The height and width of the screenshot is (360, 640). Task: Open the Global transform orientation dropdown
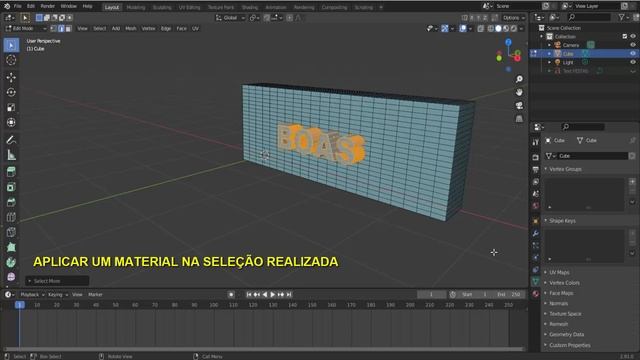click(231, 18)
